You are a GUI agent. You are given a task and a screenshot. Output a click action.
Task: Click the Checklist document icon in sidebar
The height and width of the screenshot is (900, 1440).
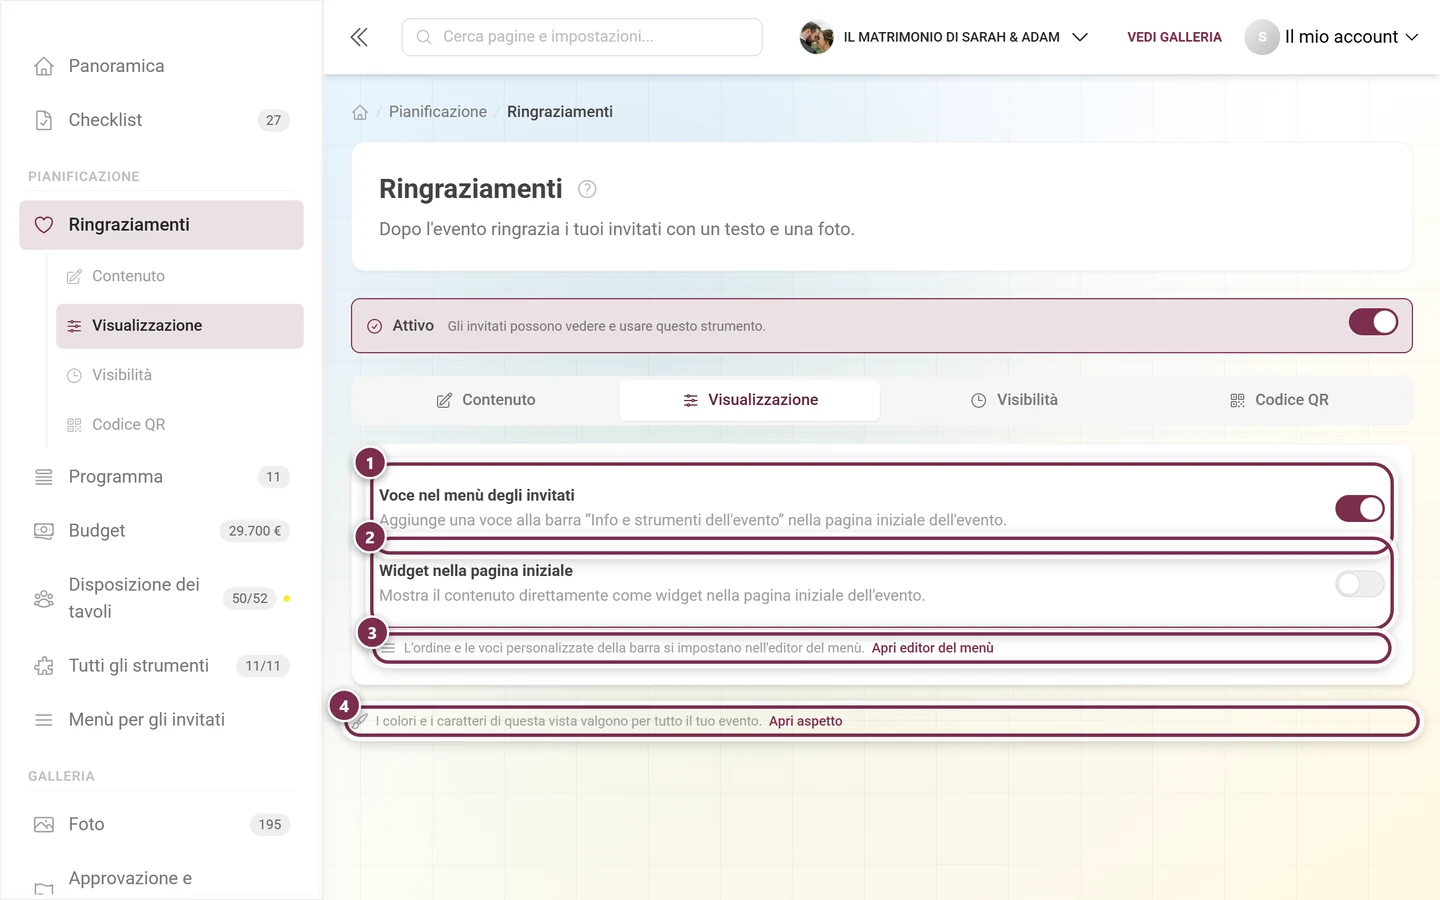click(44, 120)
